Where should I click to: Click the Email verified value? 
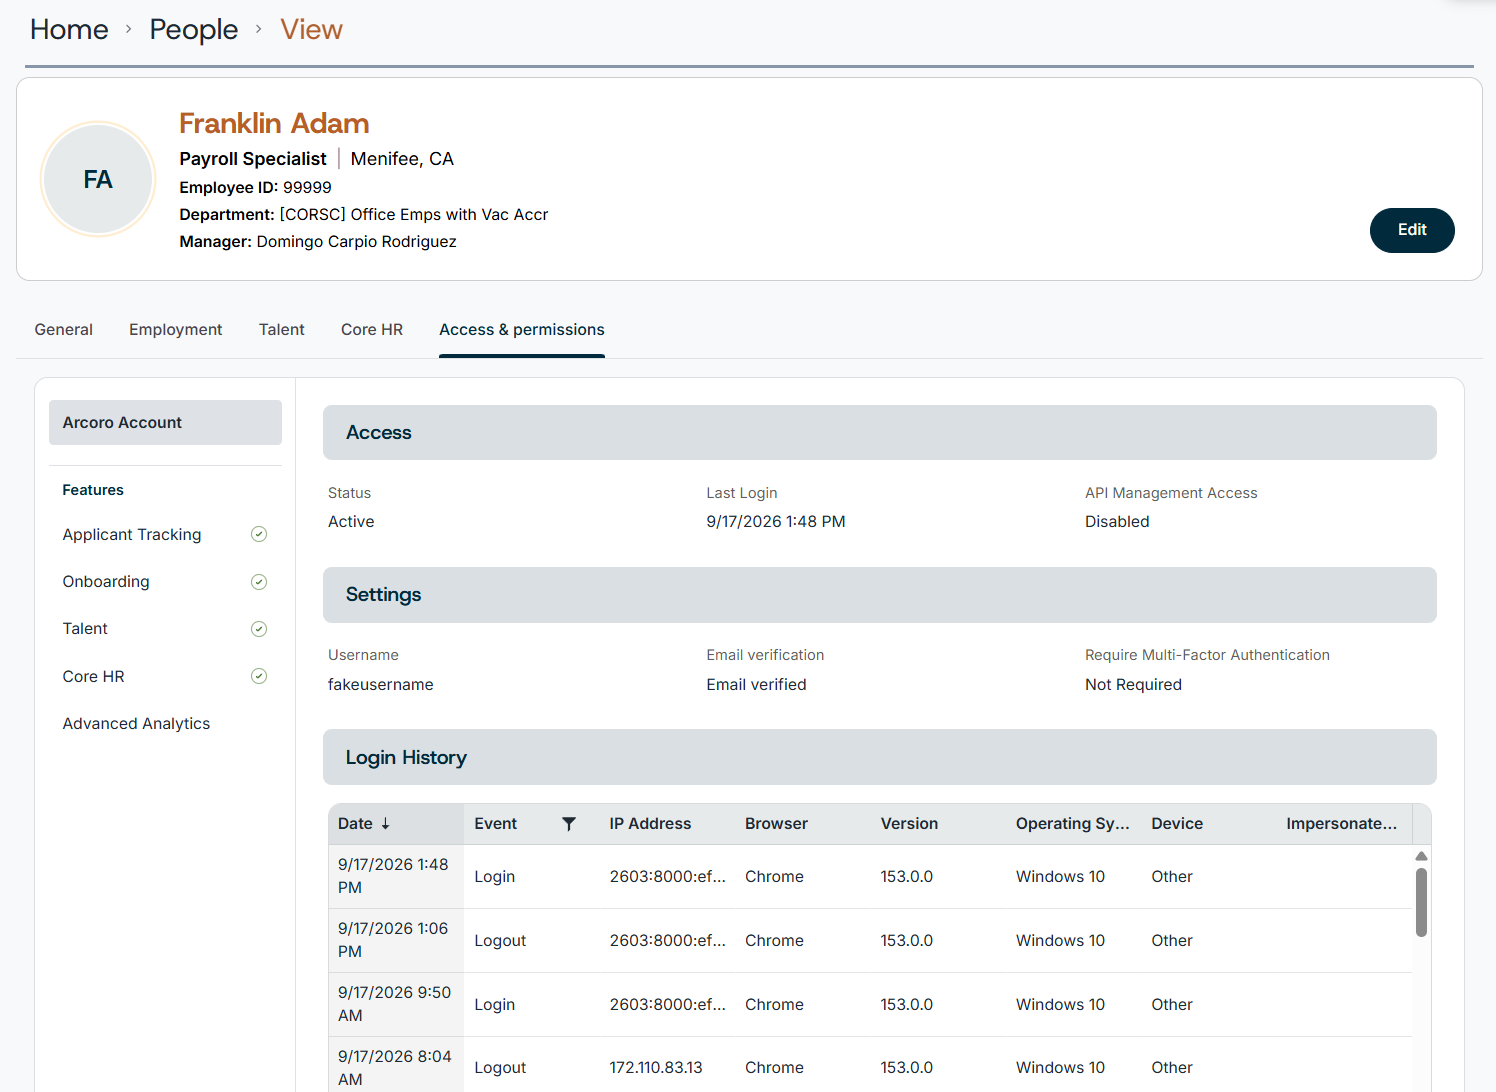tap(756, 685)
